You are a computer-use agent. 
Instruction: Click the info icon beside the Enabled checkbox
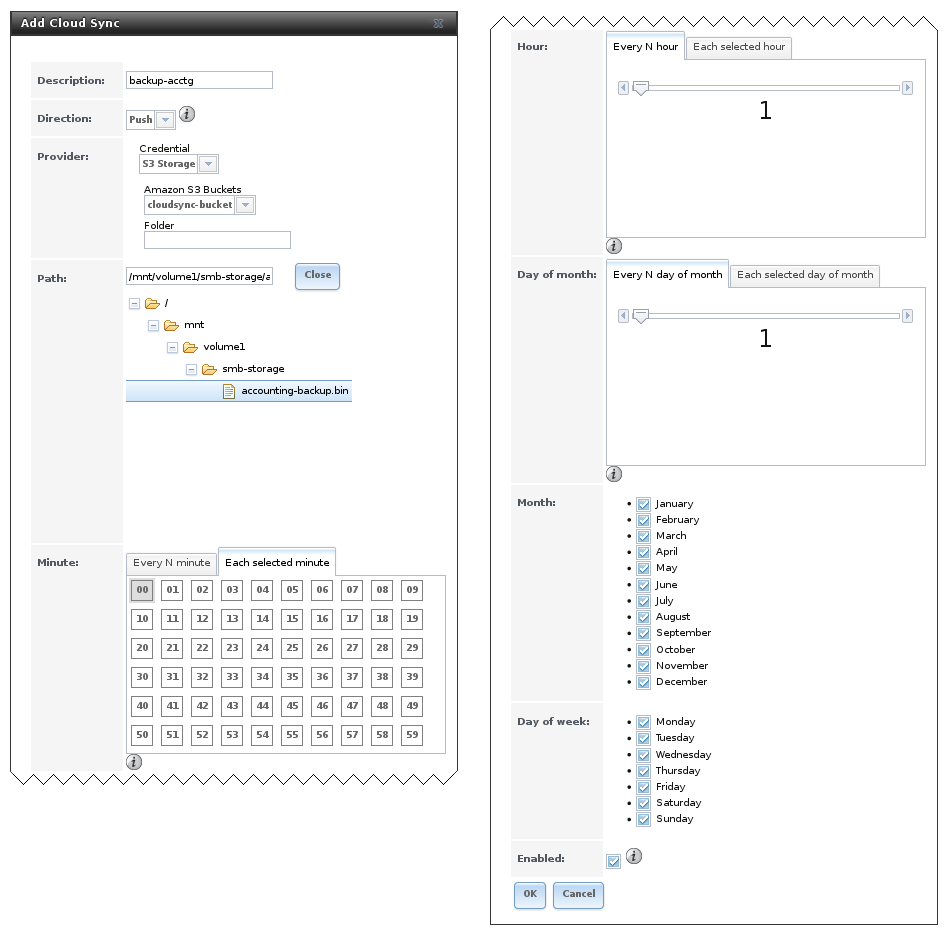635,856
